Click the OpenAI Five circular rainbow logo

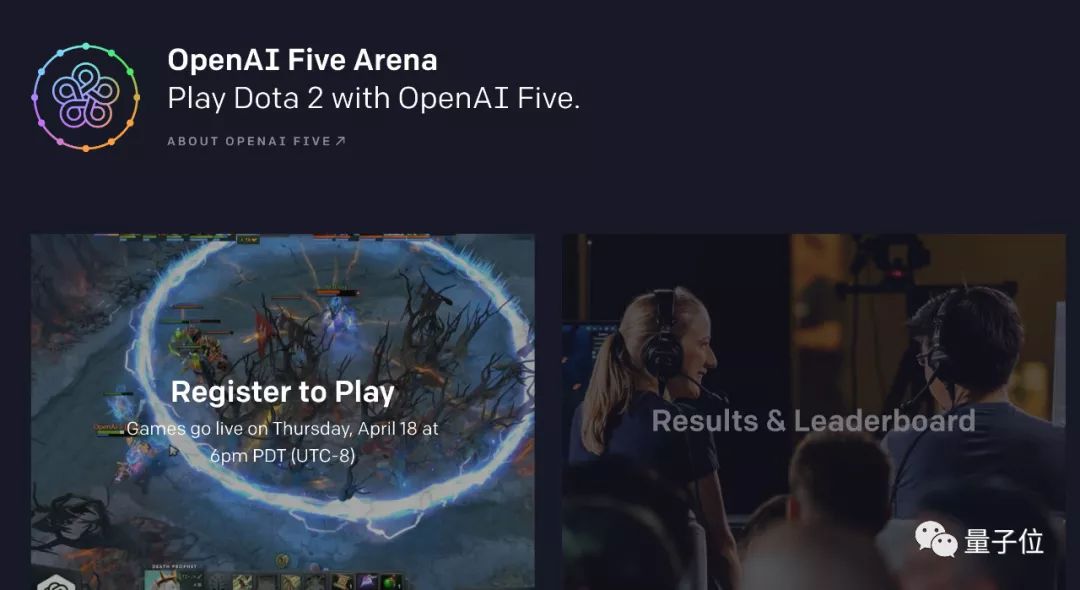tap(85, 97)
